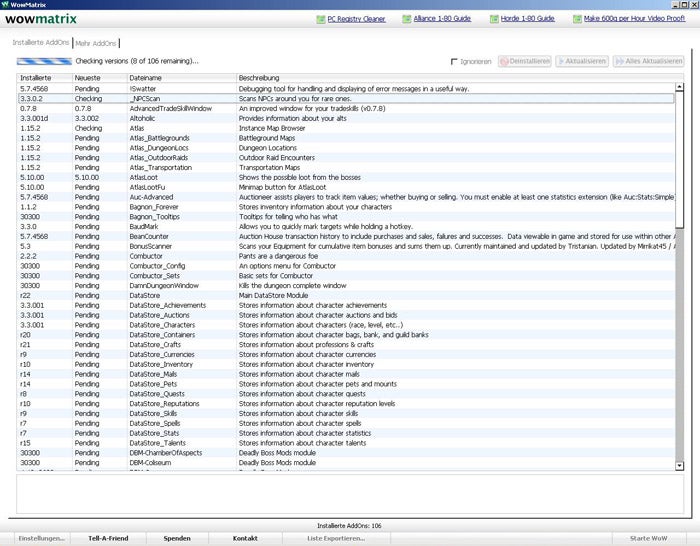
Task: Select the DataStore_Pets row
Action: [346, 384]
